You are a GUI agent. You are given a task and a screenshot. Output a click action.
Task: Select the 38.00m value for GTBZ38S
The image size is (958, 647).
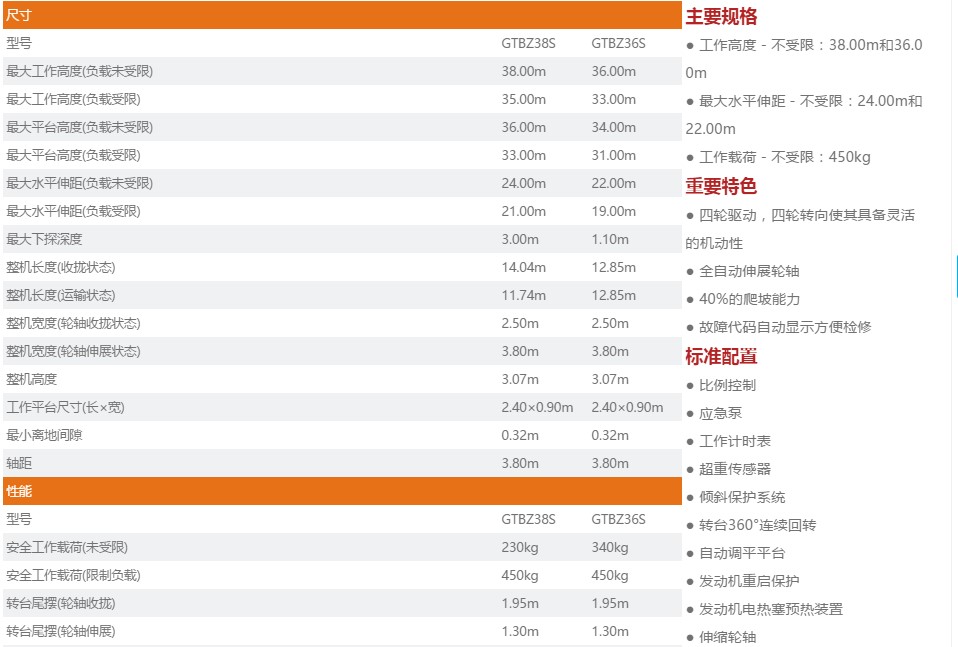pyautogui.click(x=523, y=71)
